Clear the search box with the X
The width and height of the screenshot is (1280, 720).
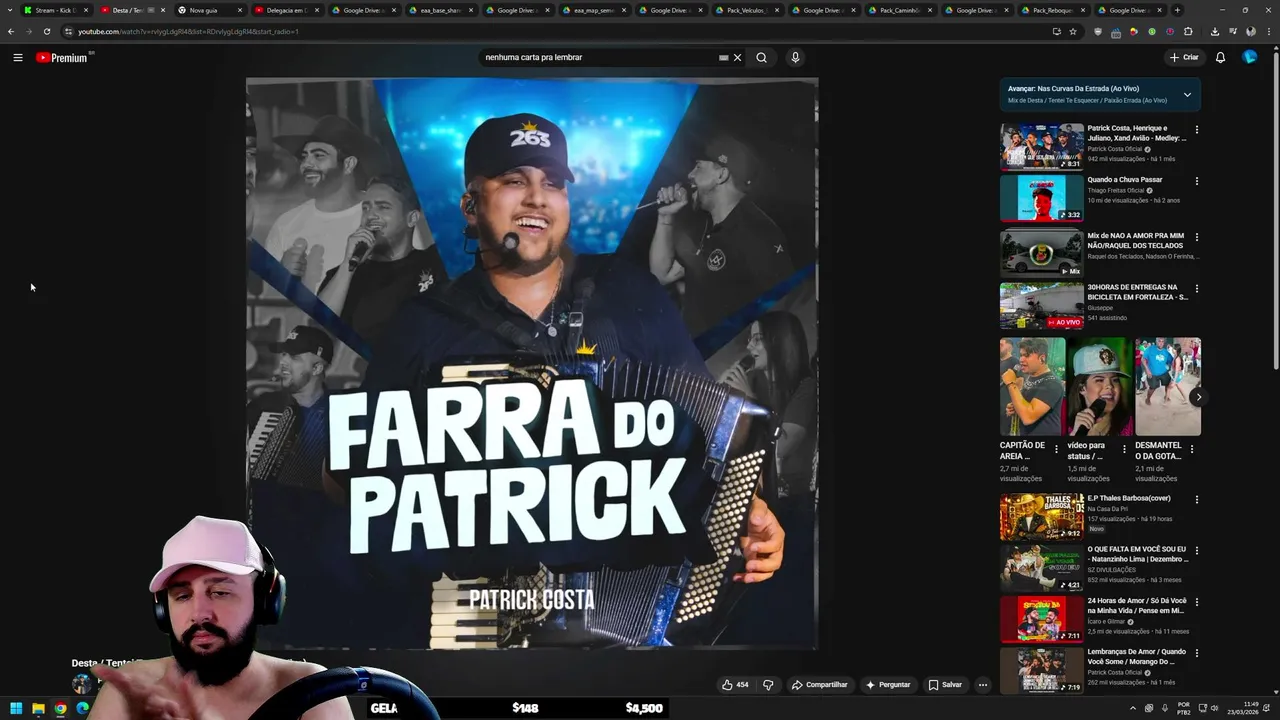tap(738, 57)
